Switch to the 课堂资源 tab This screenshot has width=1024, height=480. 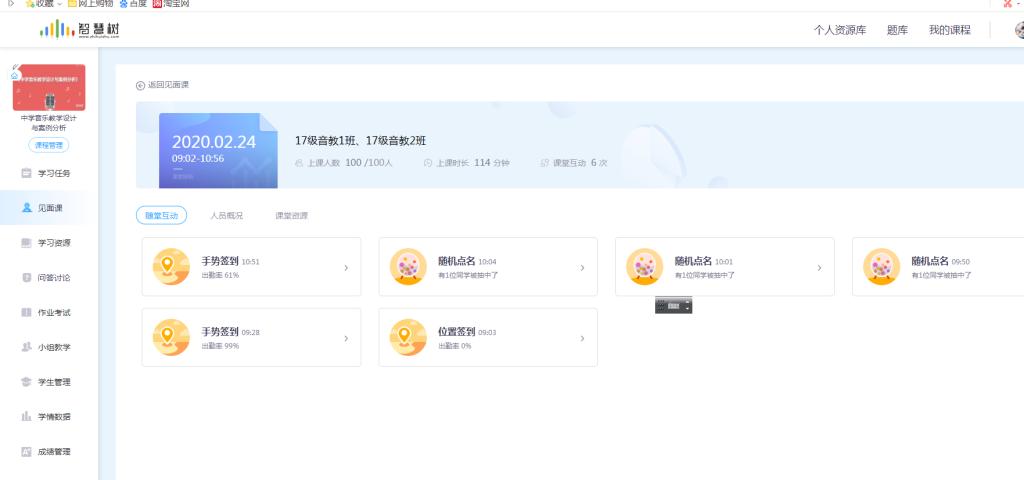291,216
